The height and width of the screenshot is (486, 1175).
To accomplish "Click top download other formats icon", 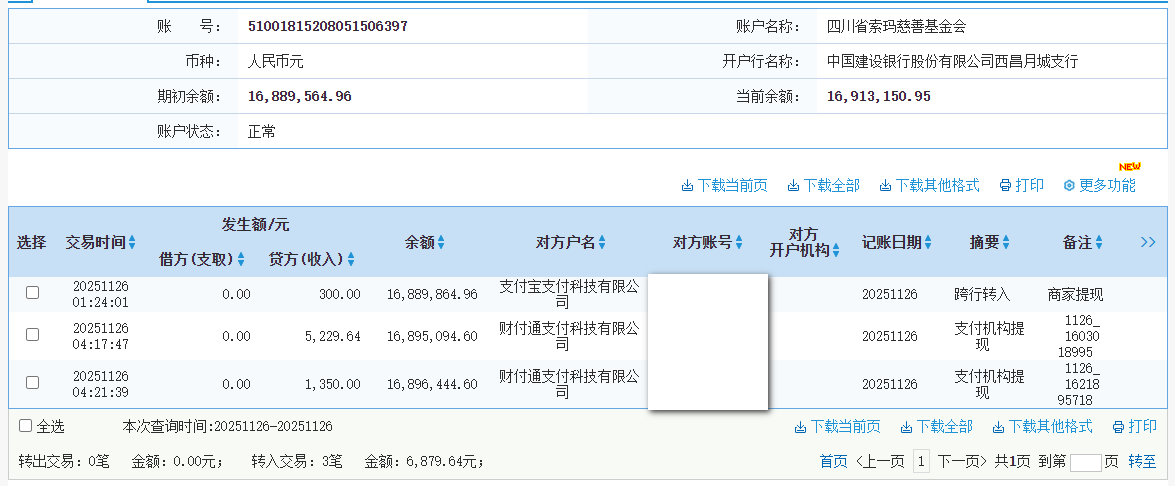I will [x=885, y=186].
